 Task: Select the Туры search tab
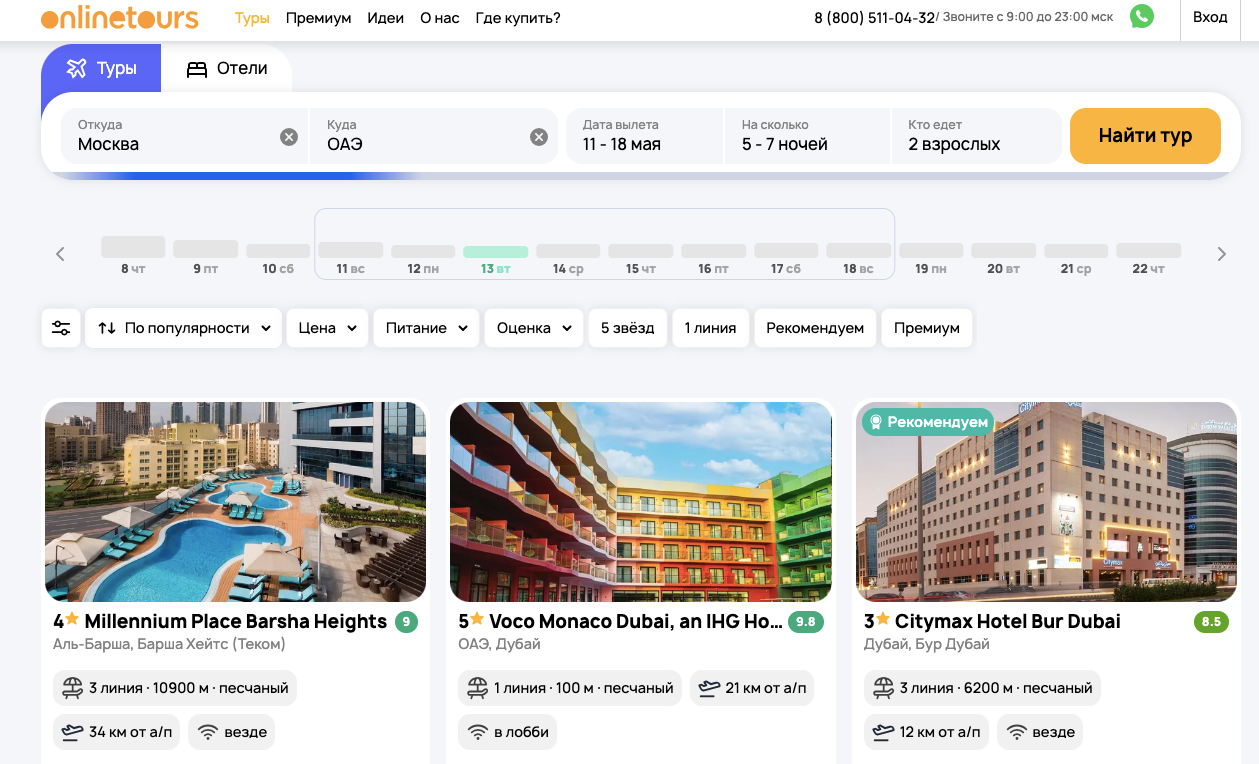point(101,69)
